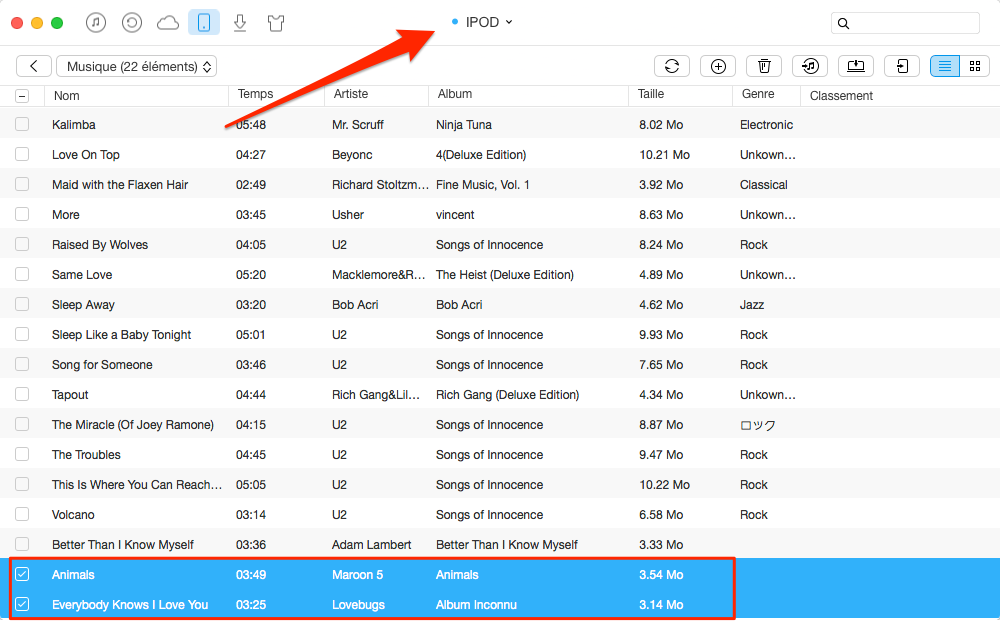
Task: Select the song Song for Someone
Action: click(102, 364)
